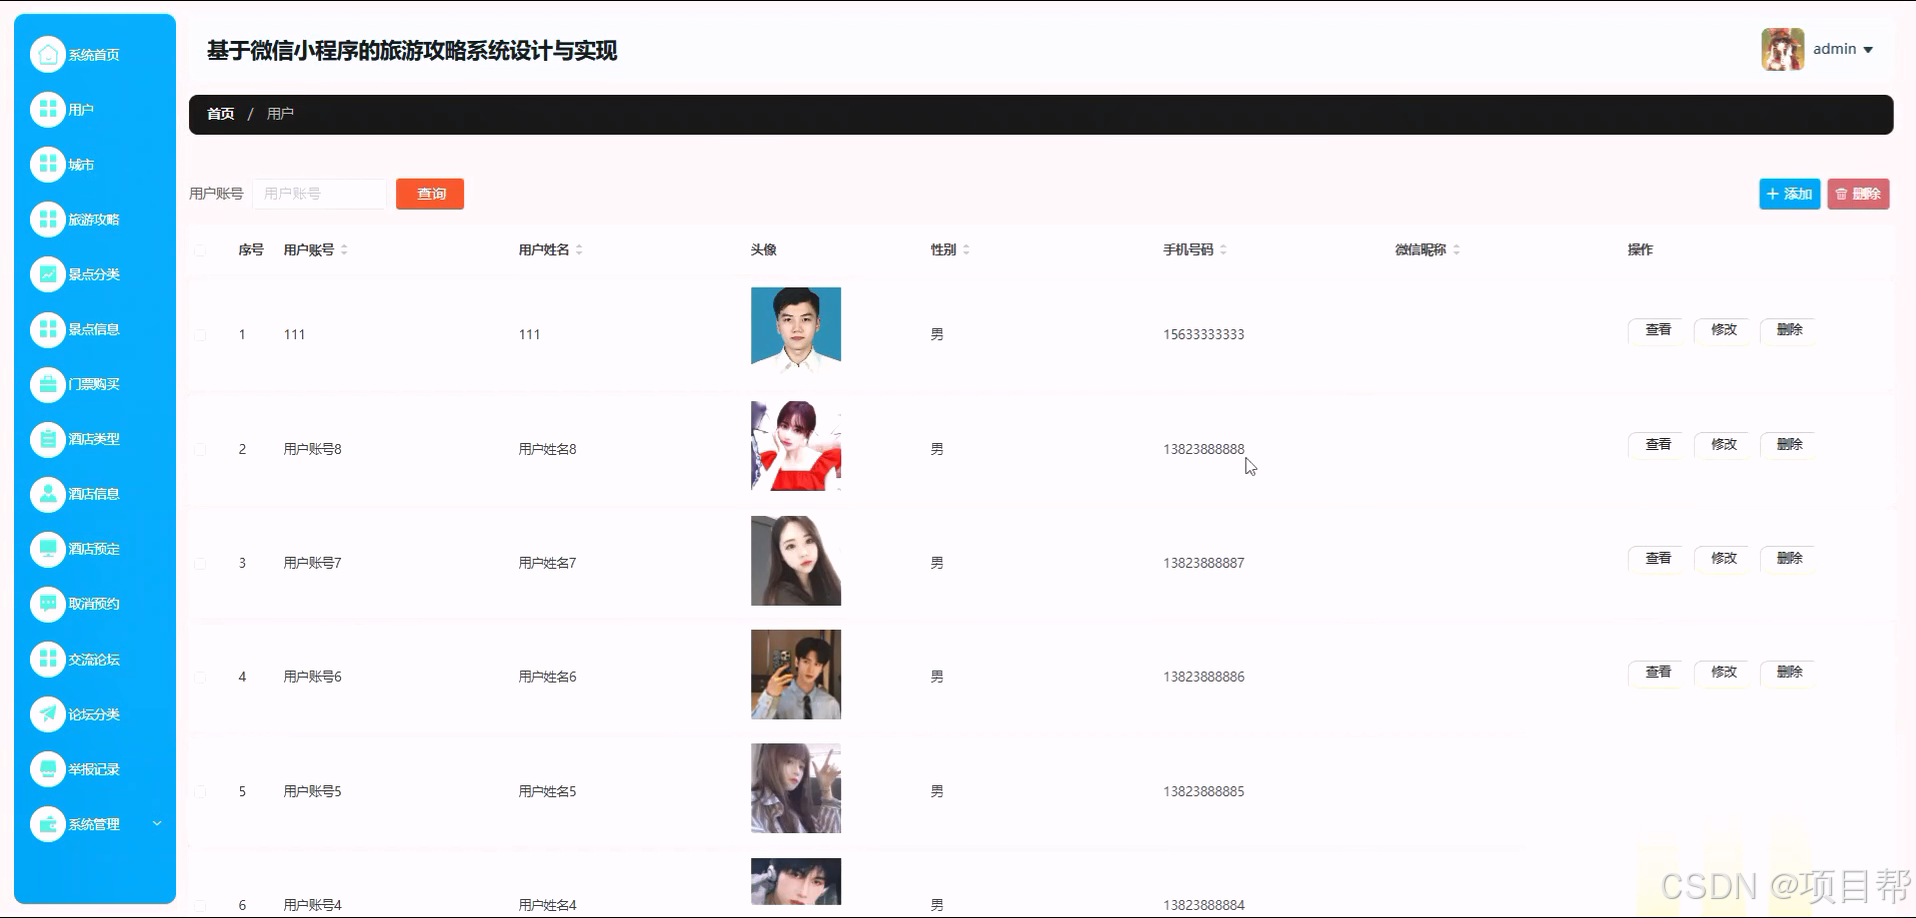This screenshot has width=1916, height=918.
Task: Click the 酒店类型 clipboard icon
Action: 47,439
